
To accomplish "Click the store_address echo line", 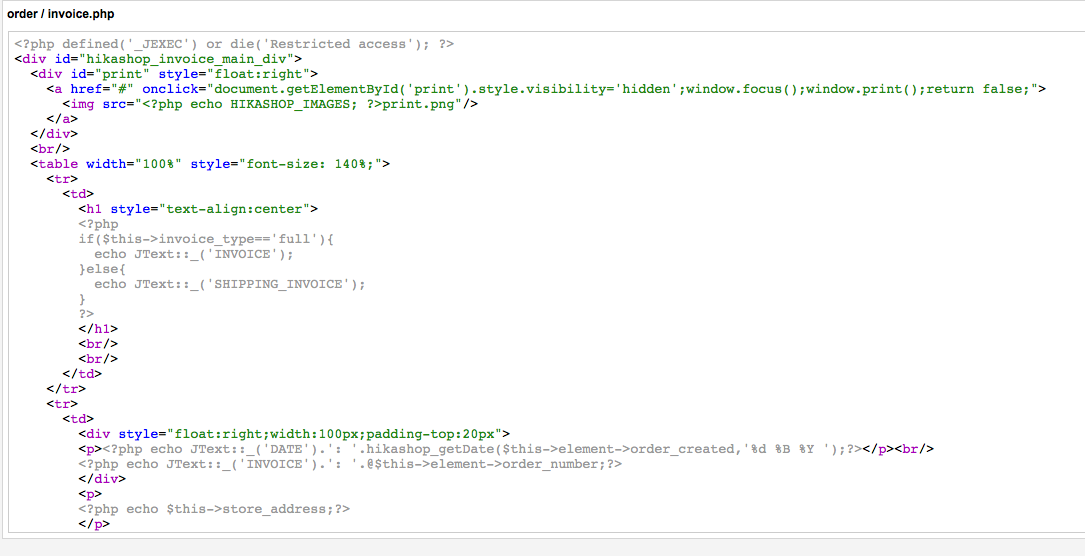I will [214, 509].
